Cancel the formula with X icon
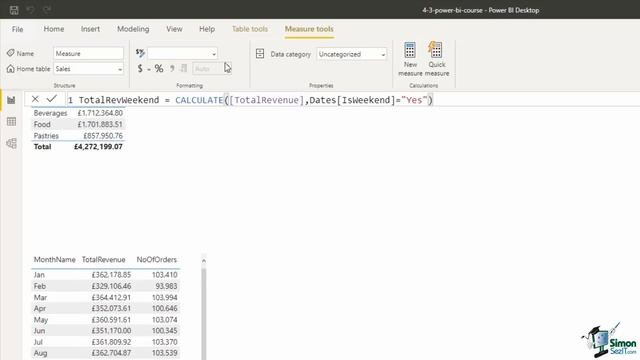Screen dimensions: 640x360 coord(35,99)
